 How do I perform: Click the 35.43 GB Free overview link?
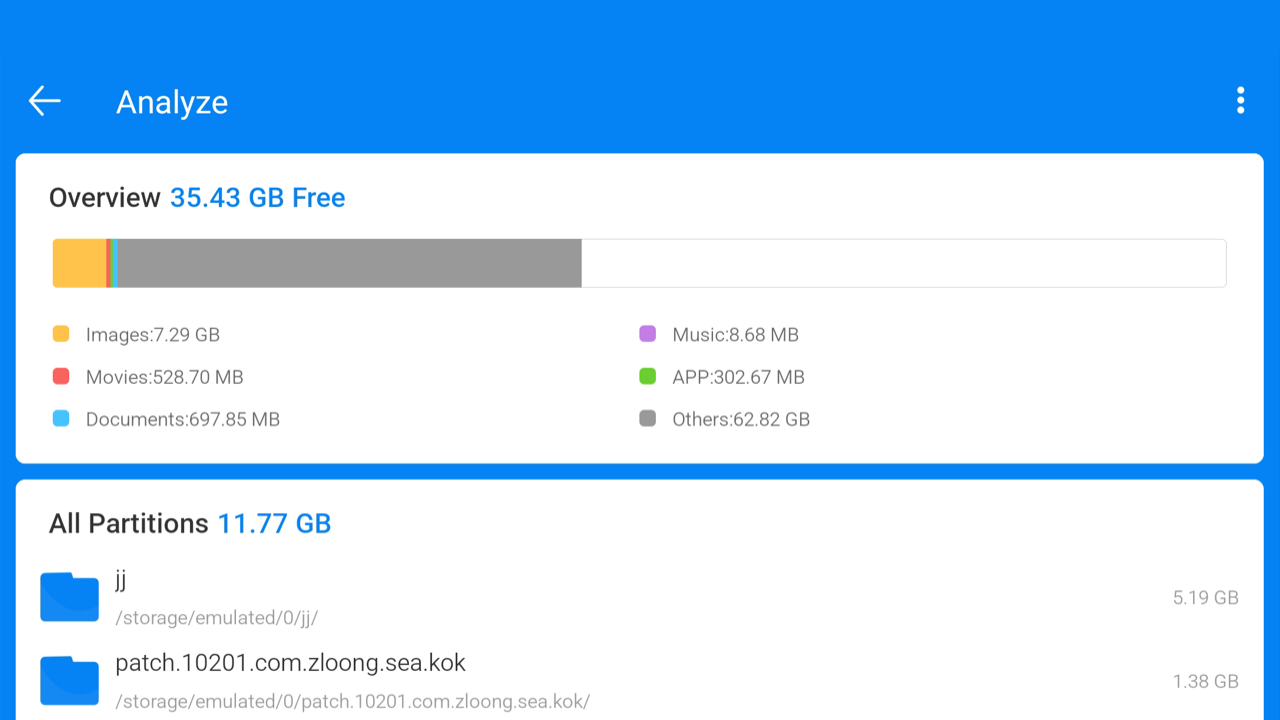pos(257,197)
